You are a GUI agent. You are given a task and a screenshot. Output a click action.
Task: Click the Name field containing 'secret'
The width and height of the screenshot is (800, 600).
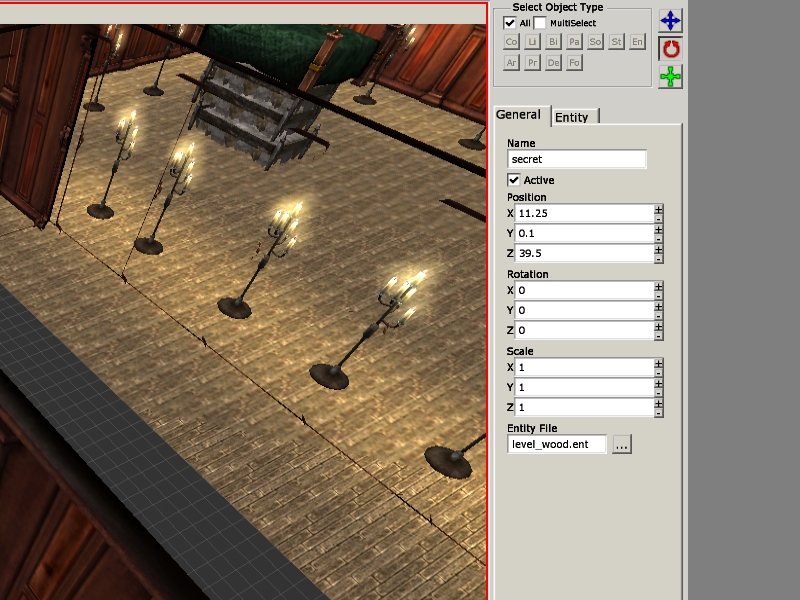577,159
